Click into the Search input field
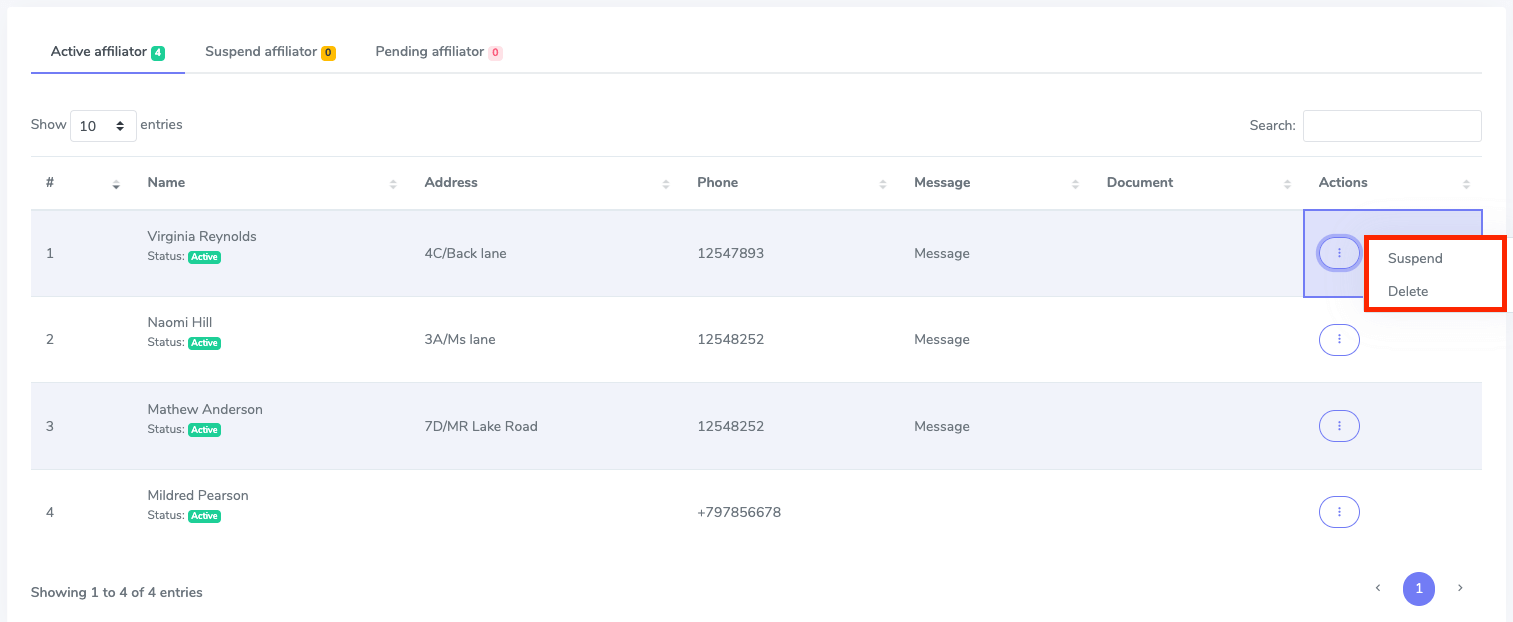 click(1391, 126)
